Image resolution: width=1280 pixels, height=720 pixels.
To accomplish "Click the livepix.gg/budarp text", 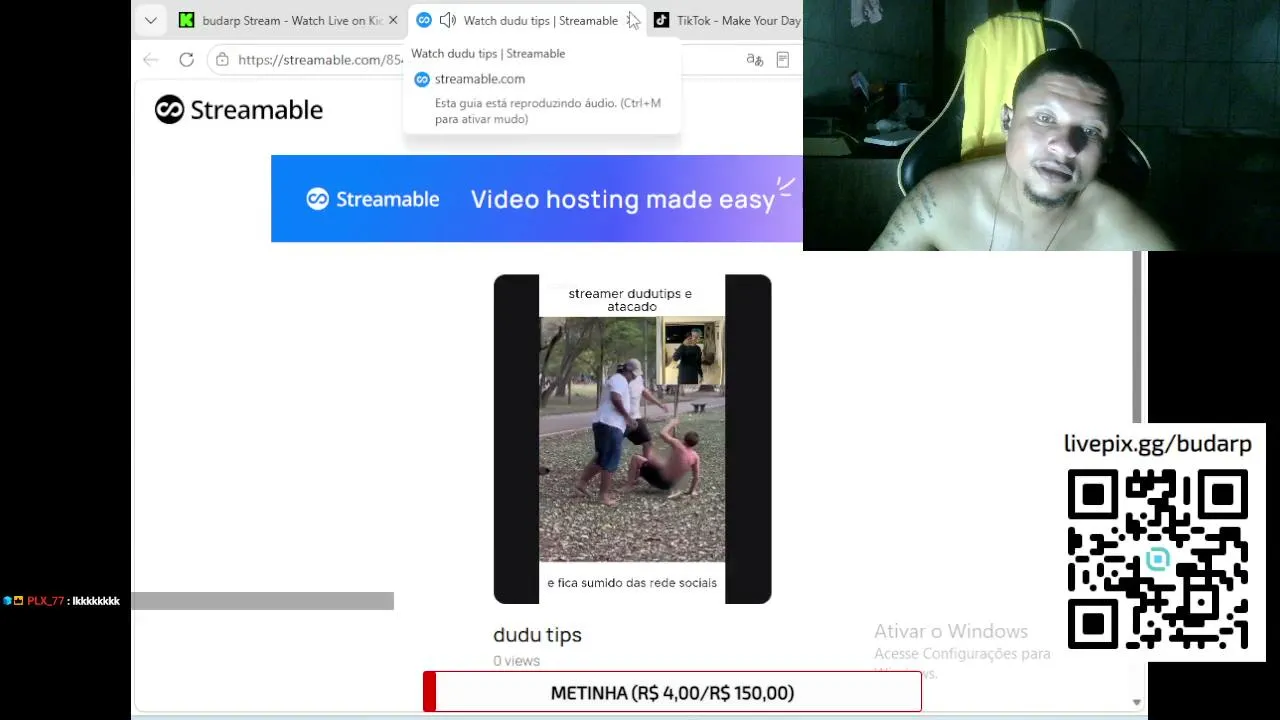I will [1158, 444].
